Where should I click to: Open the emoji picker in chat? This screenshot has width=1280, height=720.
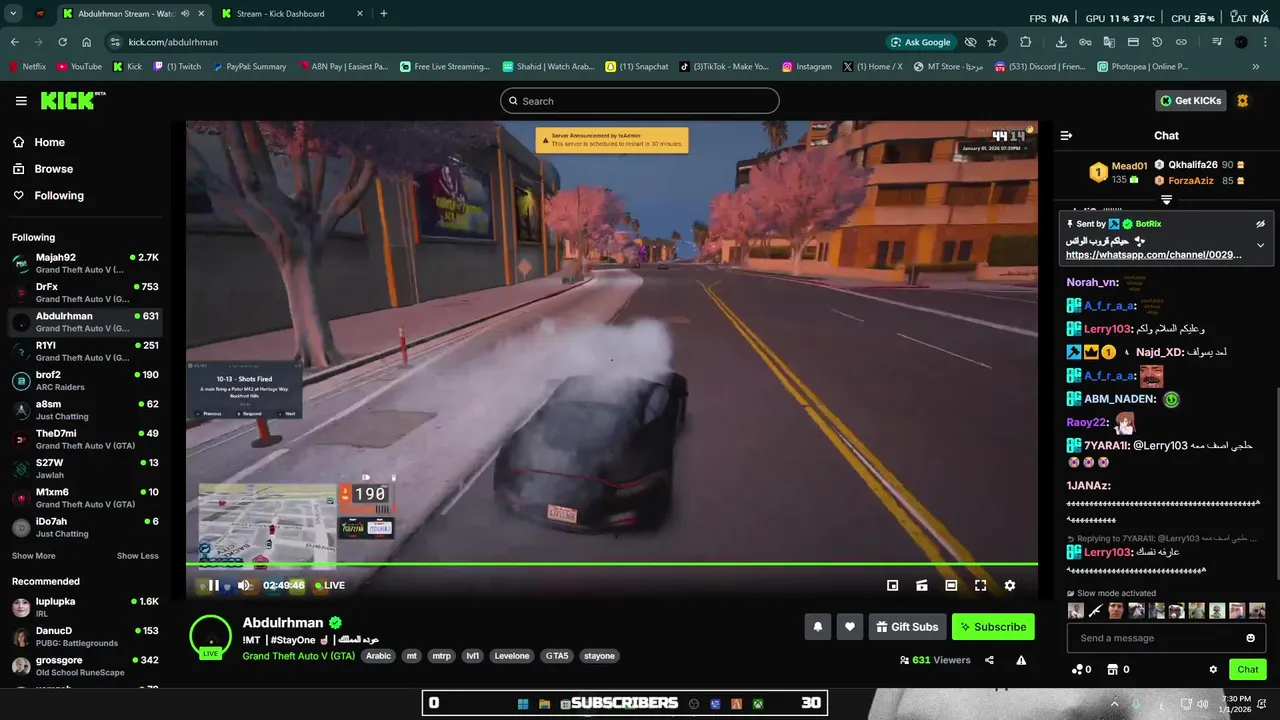(x=1250, y=638)
